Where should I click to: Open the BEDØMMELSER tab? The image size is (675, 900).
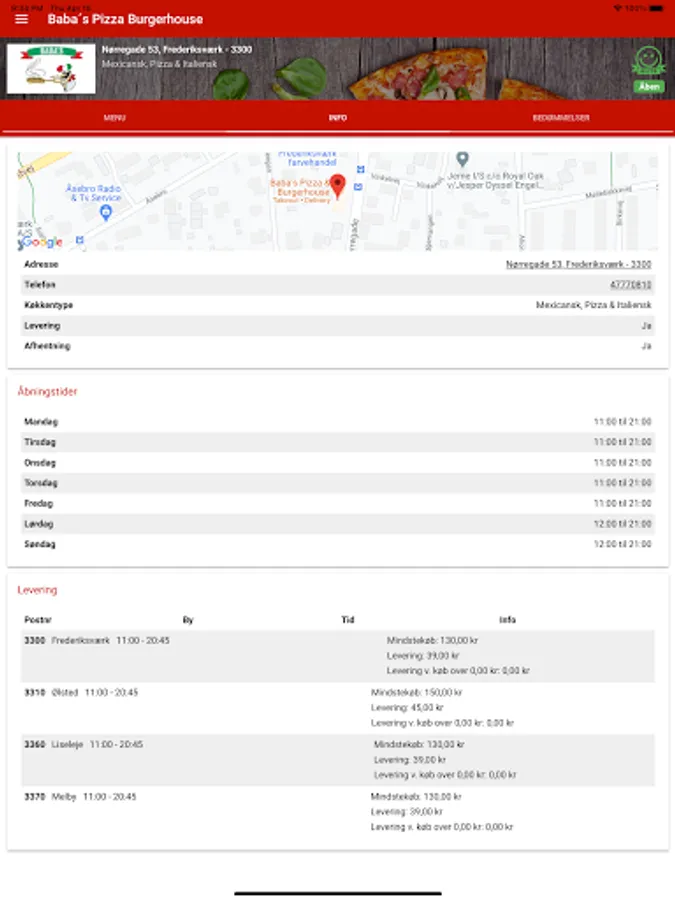point(561,118)
